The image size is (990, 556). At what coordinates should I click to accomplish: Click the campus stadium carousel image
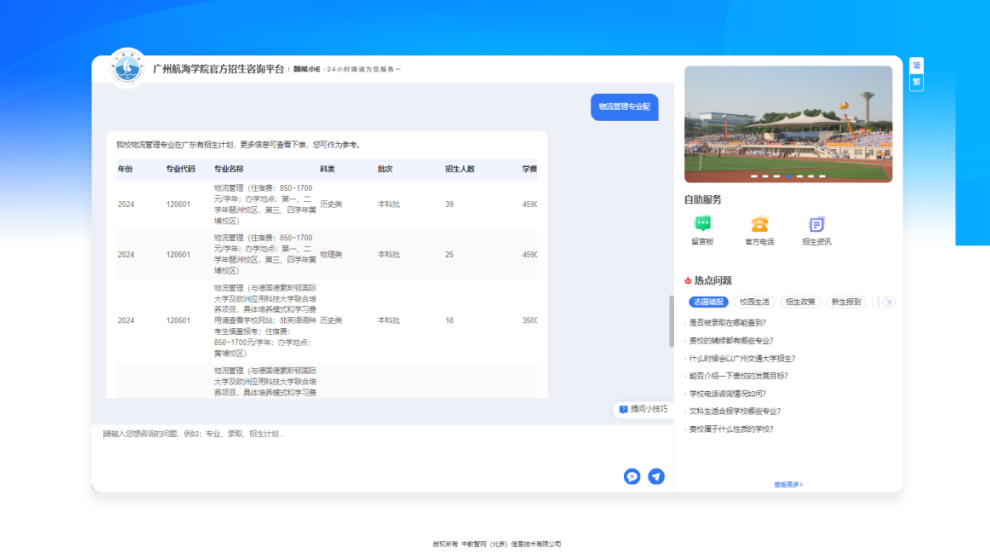tap(788, 123)
